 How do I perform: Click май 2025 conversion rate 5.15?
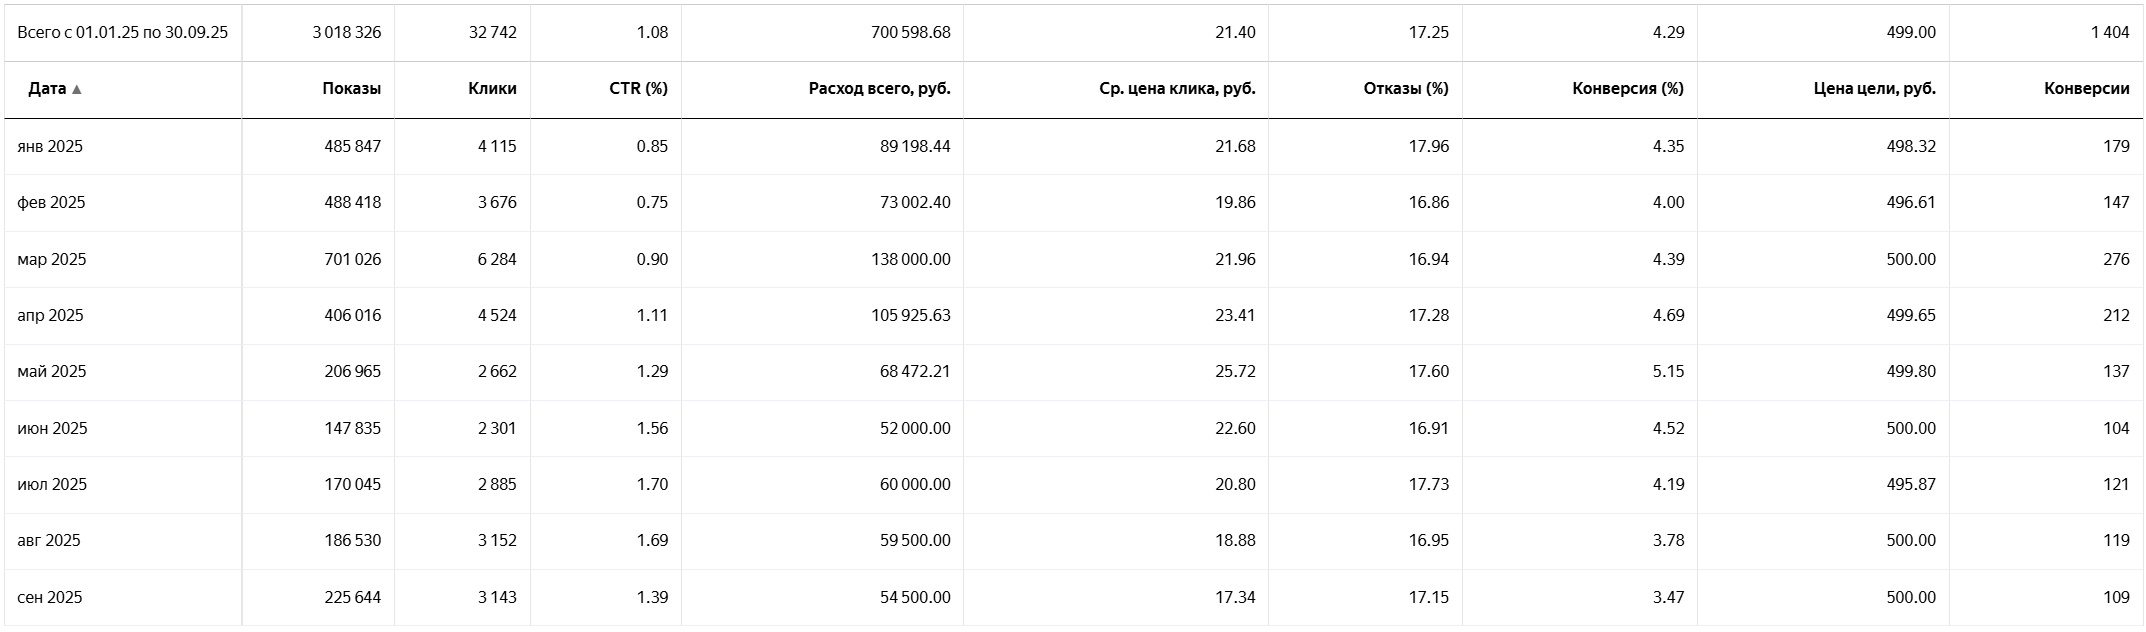click(x=1668, y=371)
